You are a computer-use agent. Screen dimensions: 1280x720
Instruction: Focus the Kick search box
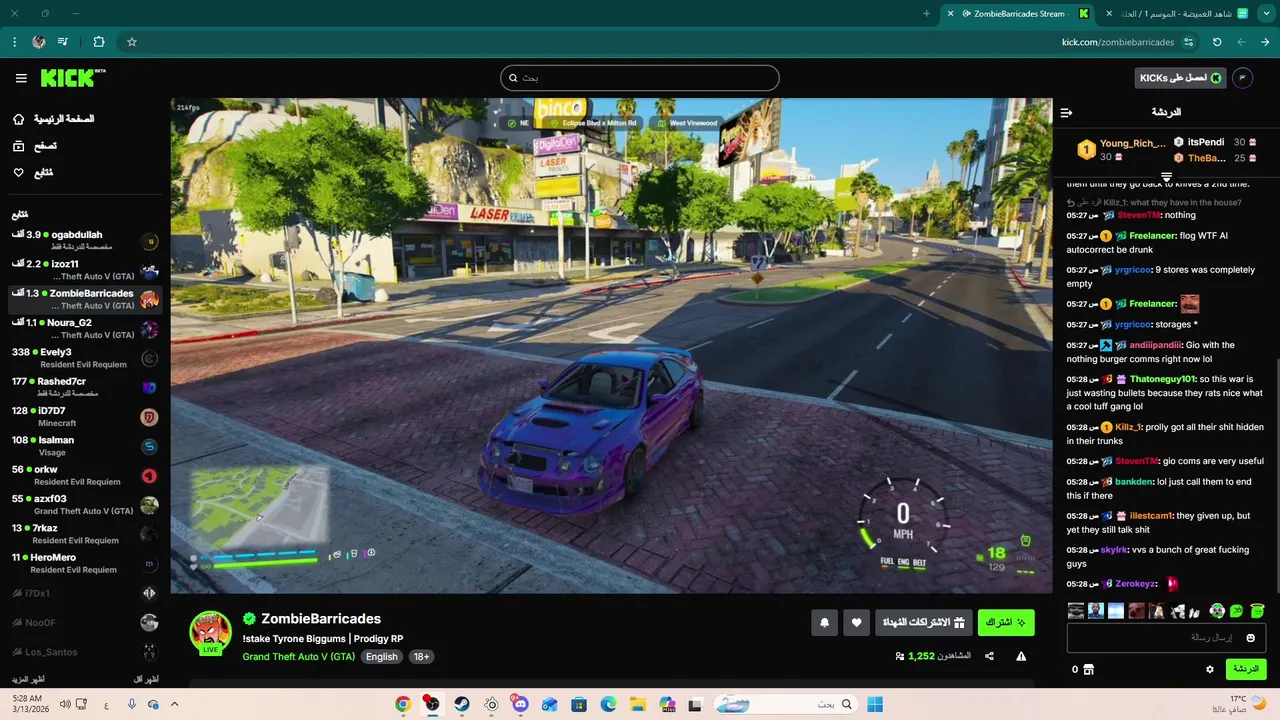(x=640, y=78)
